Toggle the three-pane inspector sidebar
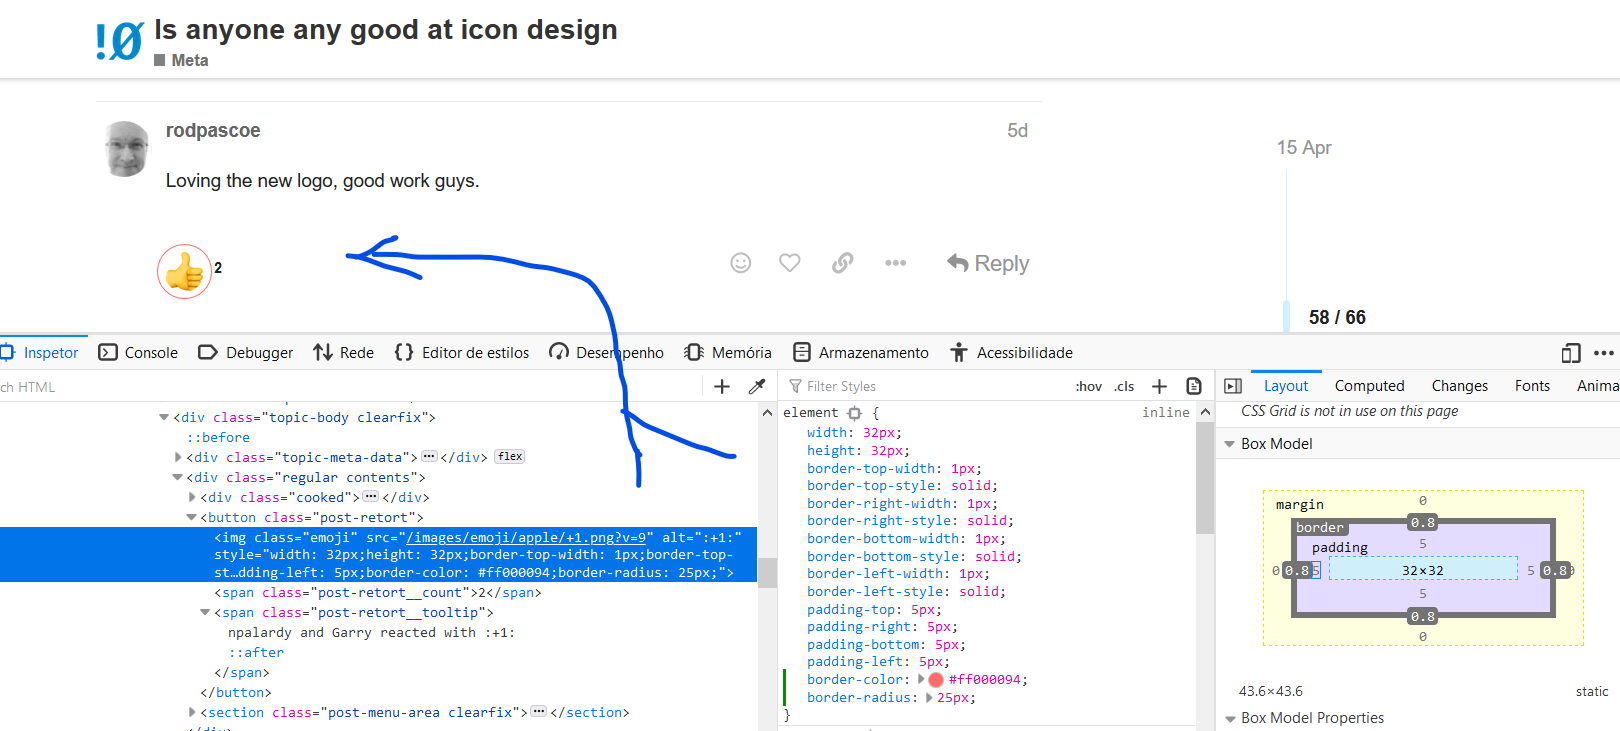 [x=1233, y=386]
